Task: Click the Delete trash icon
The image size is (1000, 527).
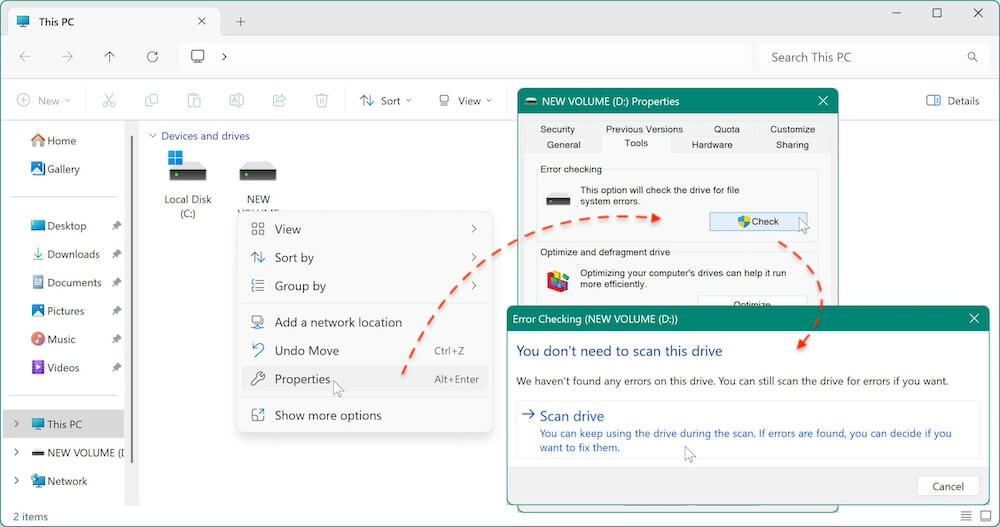Action: point(321,100)
